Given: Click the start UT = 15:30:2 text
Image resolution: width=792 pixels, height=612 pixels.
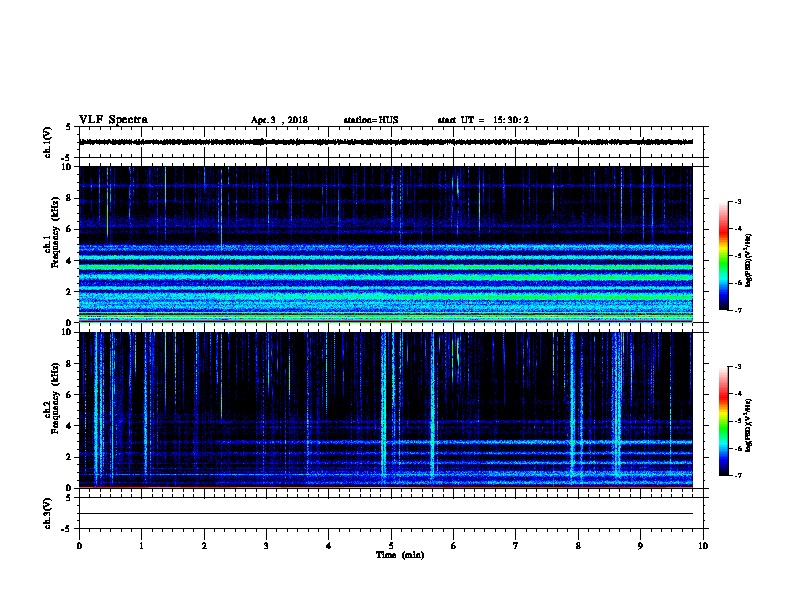Looking at the screenshot, I should tap(483, 120).
